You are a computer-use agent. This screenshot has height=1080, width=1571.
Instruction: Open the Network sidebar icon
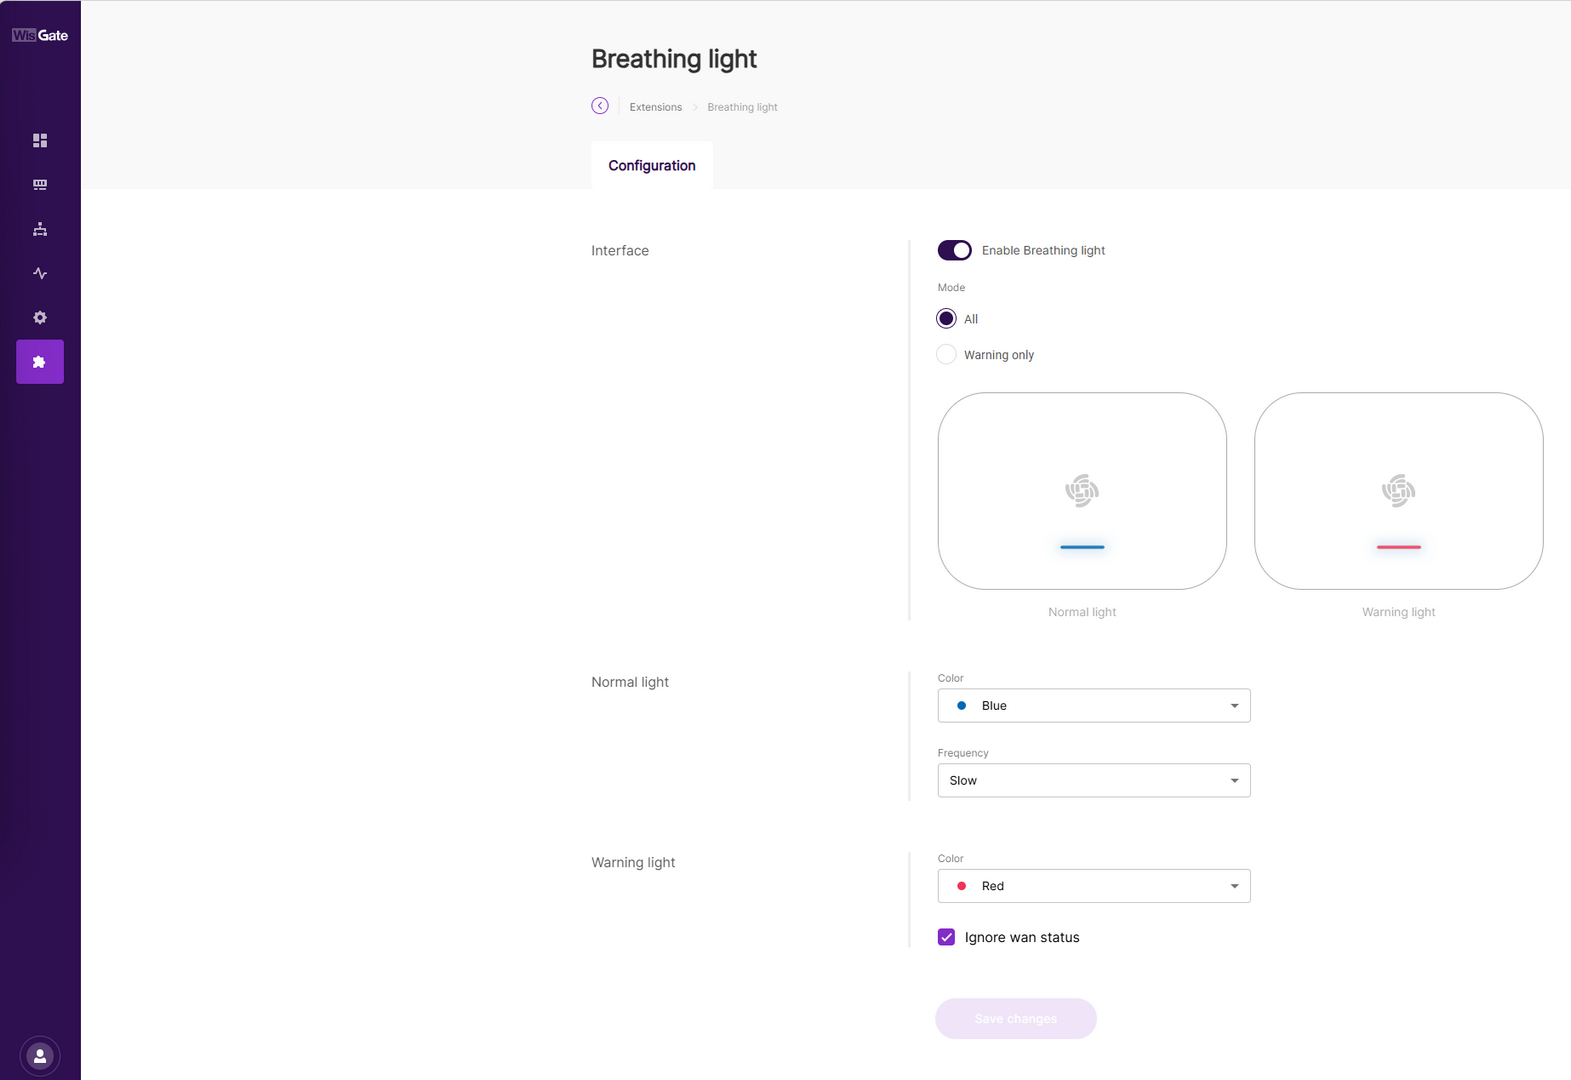point(40,229)
